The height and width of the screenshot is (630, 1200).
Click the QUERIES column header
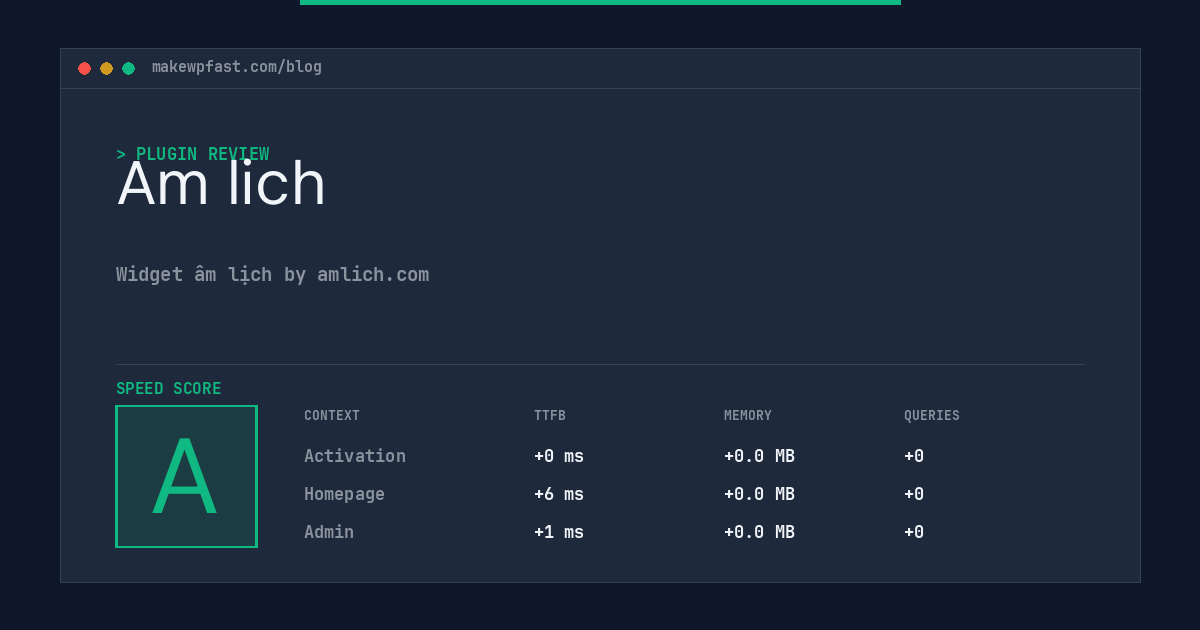[932, 416]
